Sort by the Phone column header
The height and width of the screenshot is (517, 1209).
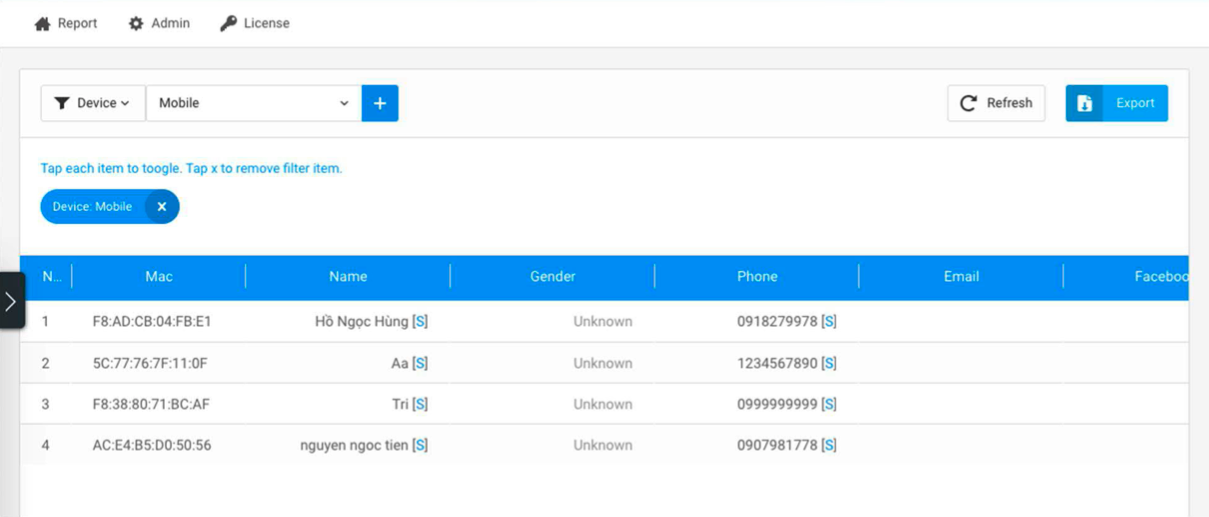pyautogui.click(x=757, y=276)
